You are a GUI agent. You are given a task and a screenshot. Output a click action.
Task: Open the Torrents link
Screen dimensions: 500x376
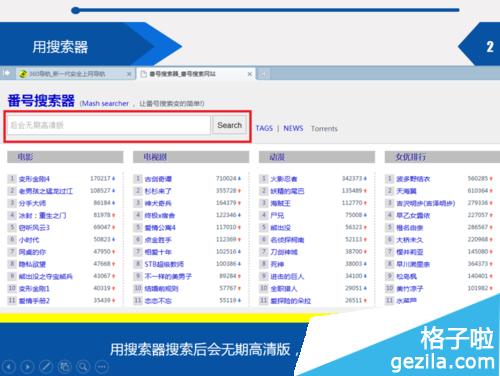[324, 129]
